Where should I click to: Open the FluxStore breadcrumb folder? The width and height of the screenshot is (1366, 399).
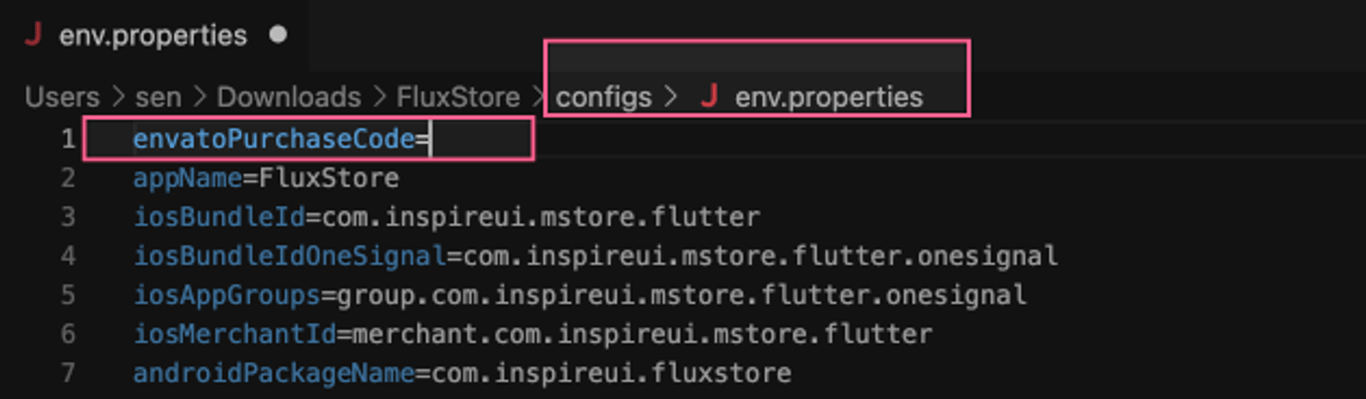point(458,97)
